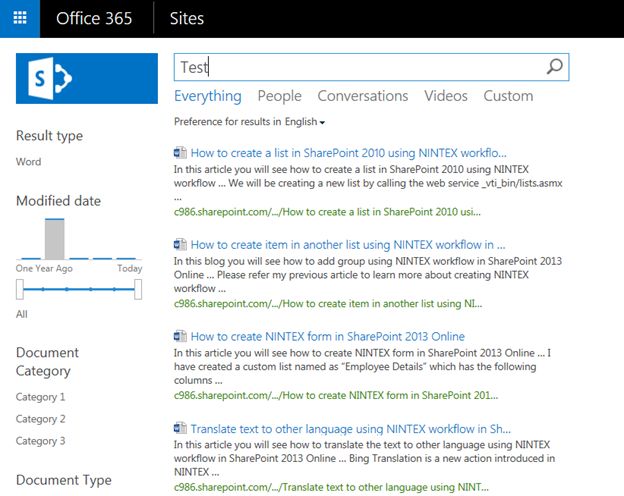Filter results by Word result type
This screenshot has height=496, width=624.
[x=29, y=161]
